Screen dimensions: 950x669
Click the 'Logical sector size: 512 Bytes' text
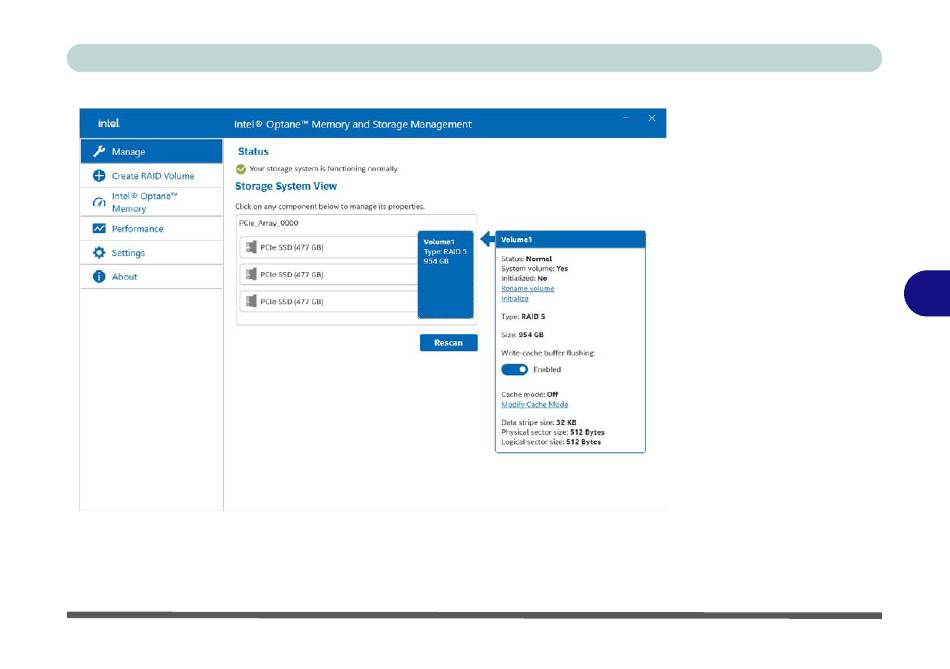551,442
